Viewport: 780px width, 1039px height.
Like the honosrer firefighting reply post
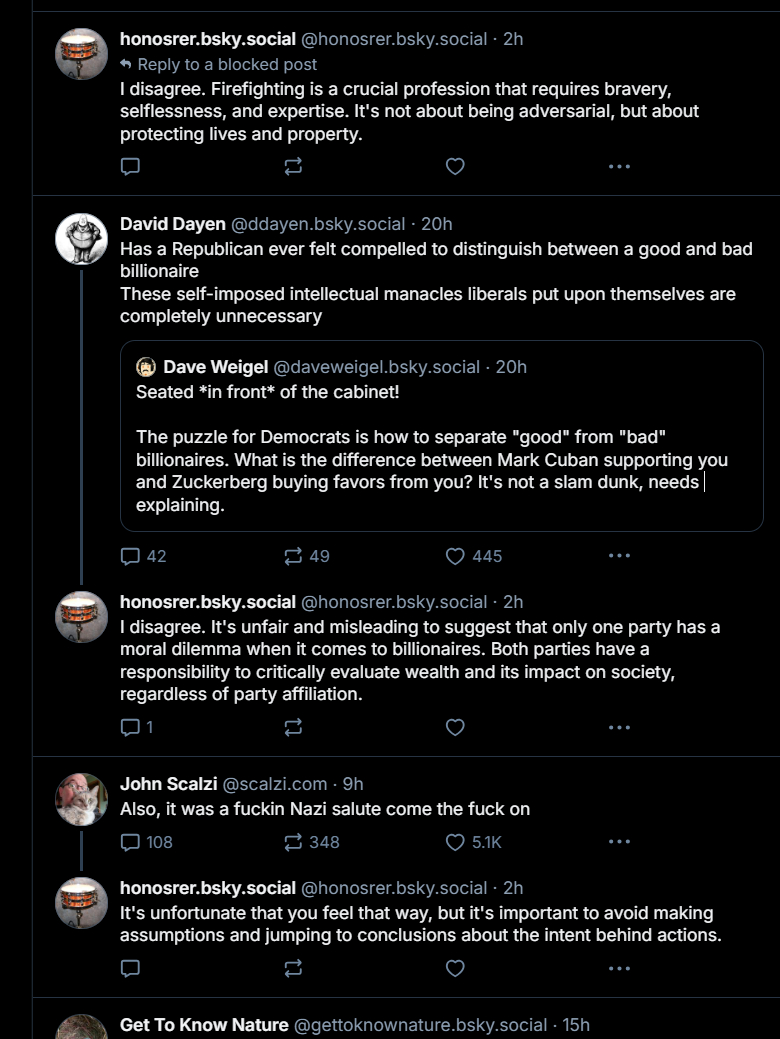pyautogui.click(x=455, y=166)
